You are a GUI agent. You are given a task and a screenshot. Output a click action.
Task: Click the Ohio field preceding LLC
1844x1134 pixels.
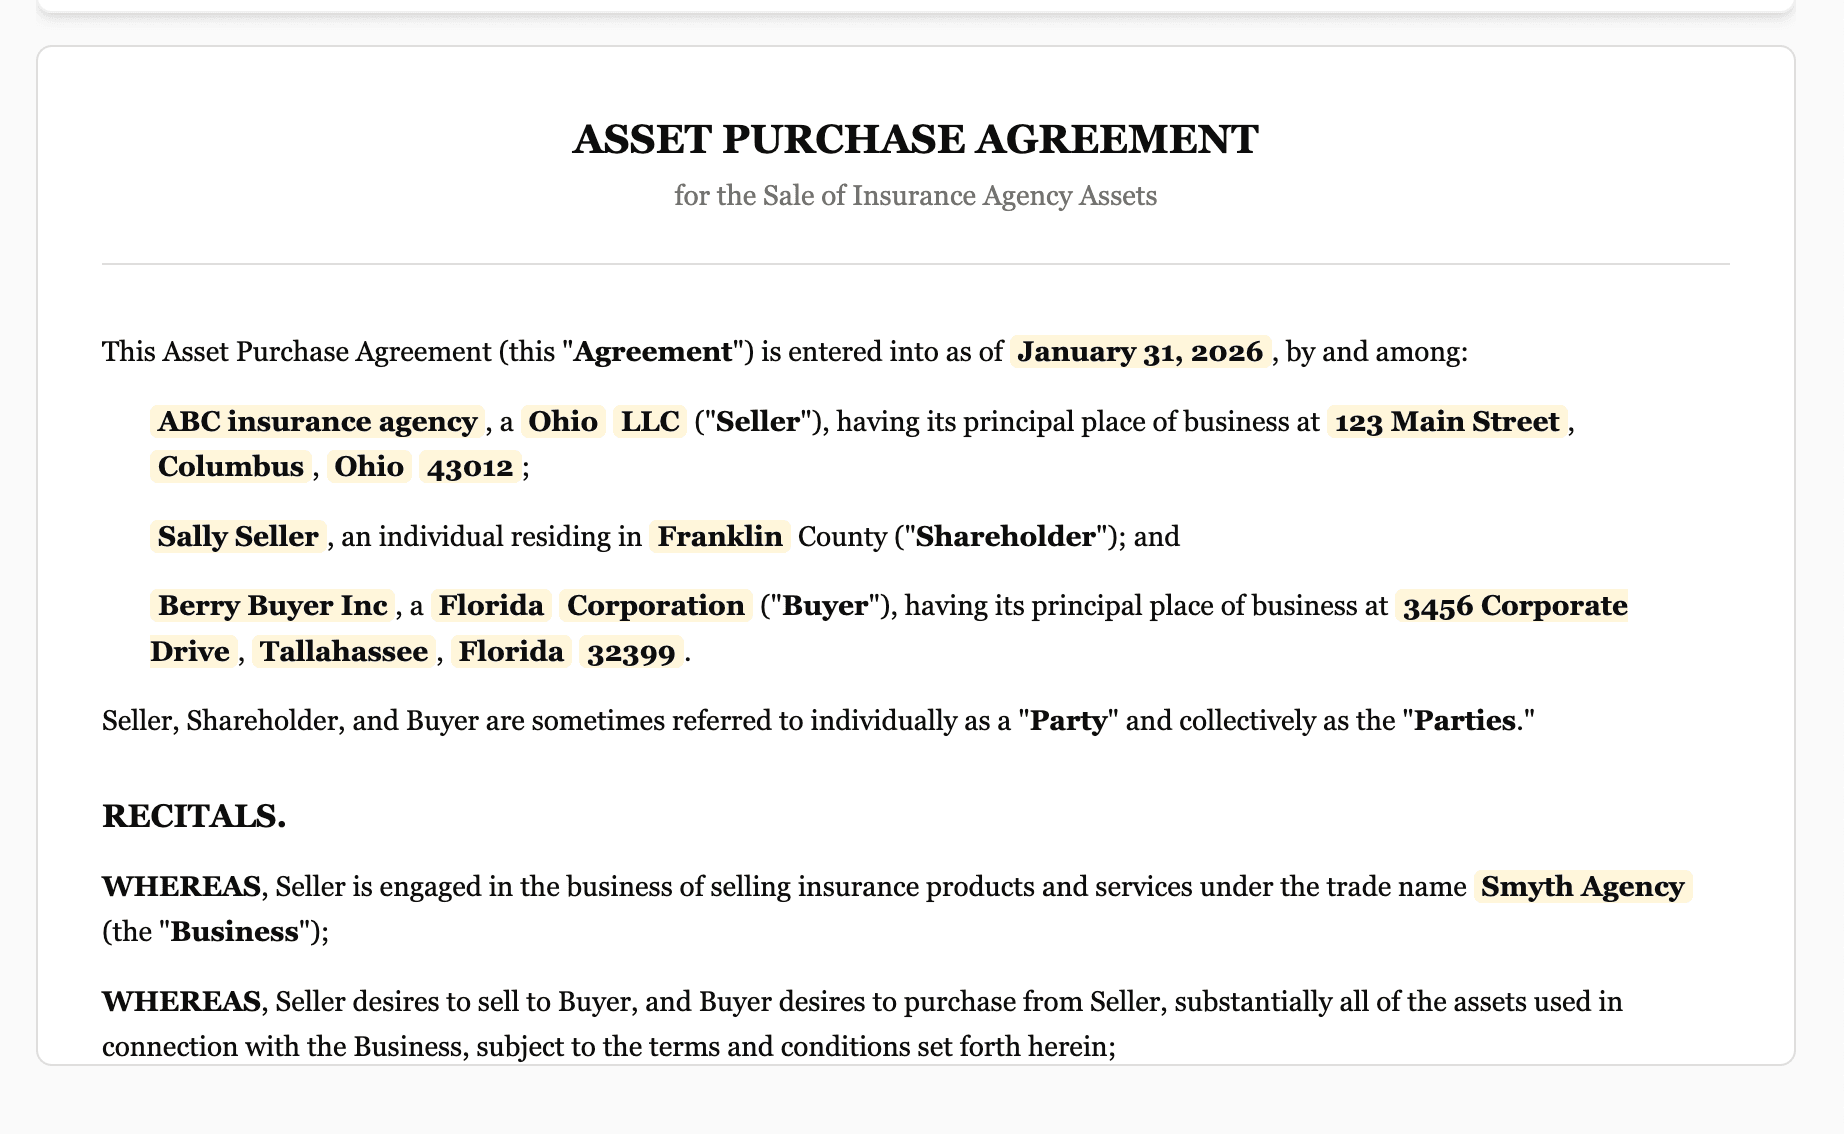(563, 422)
